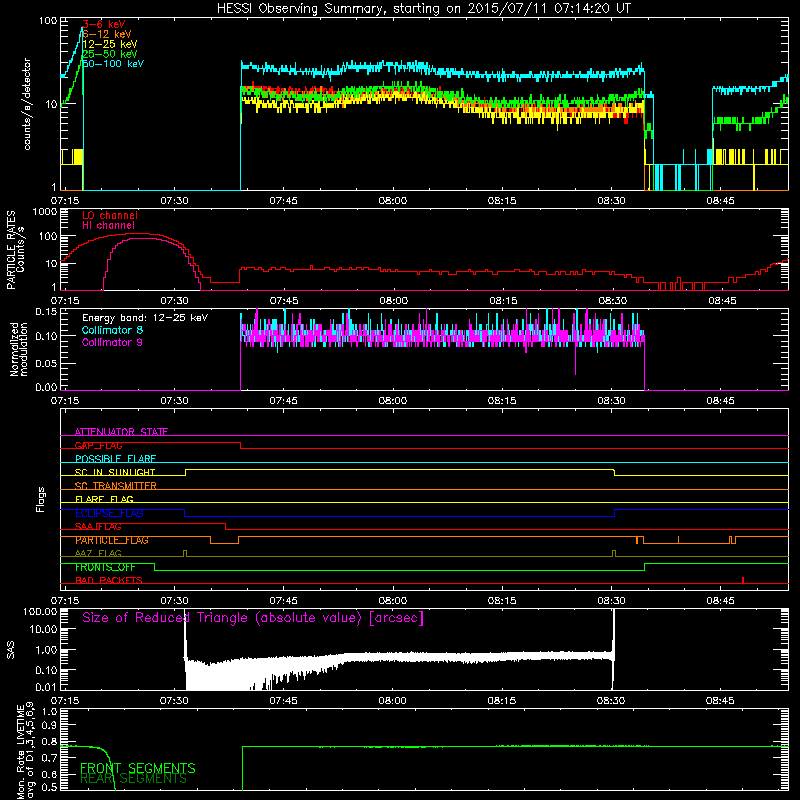Viewport: 800px width, 800px height.
Task: Click the Flags vertical axis title
Action: [41, 499]
